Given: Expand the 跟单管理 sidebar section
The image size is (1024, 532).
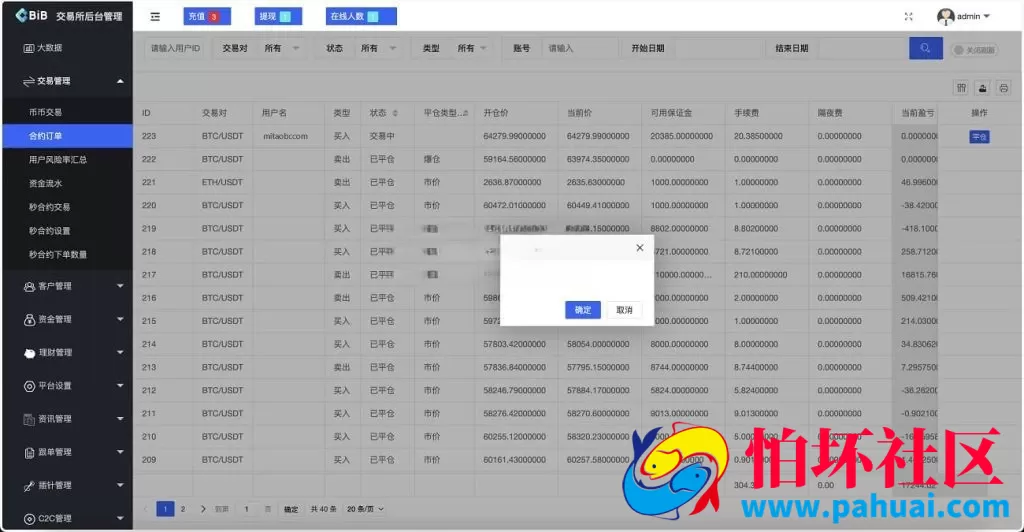Looking at the screenshot, I should [x=67, y=452].
